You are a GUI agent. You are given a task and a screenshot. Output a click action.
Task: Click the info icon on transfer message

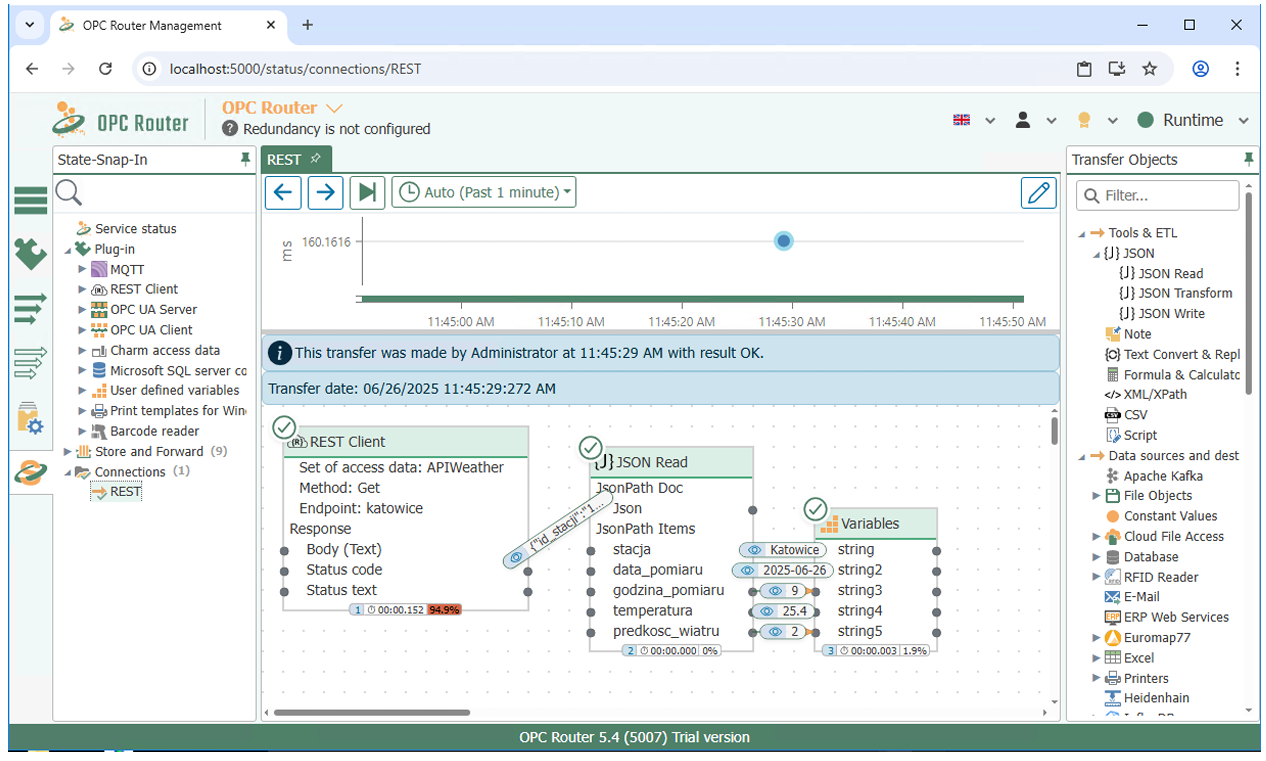[281, 353]
